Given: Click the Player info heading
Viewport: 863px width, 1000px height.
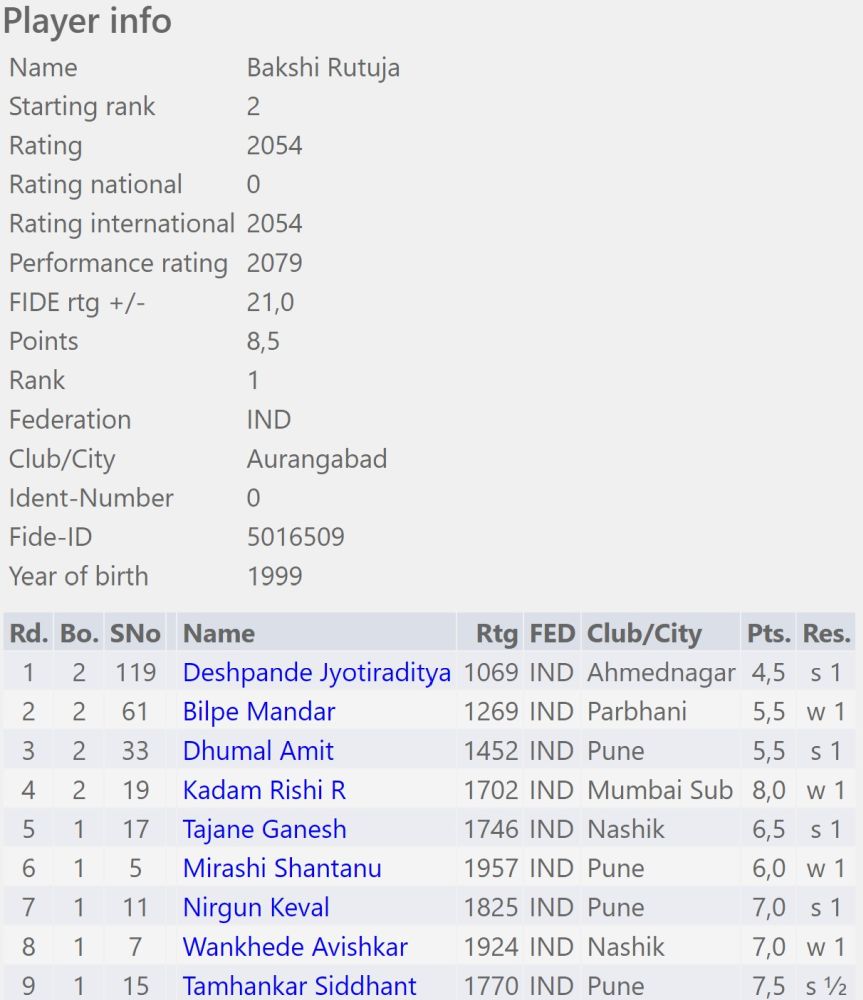Looking at the screenshot, I should coord(87,21).
